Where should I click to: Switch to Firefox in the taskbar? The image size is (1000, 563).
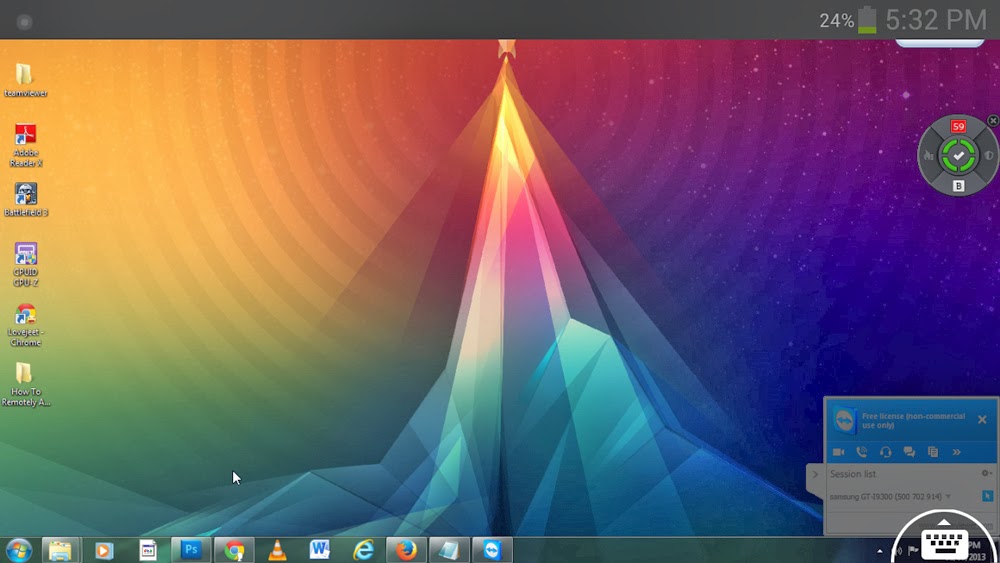(406, 550)
